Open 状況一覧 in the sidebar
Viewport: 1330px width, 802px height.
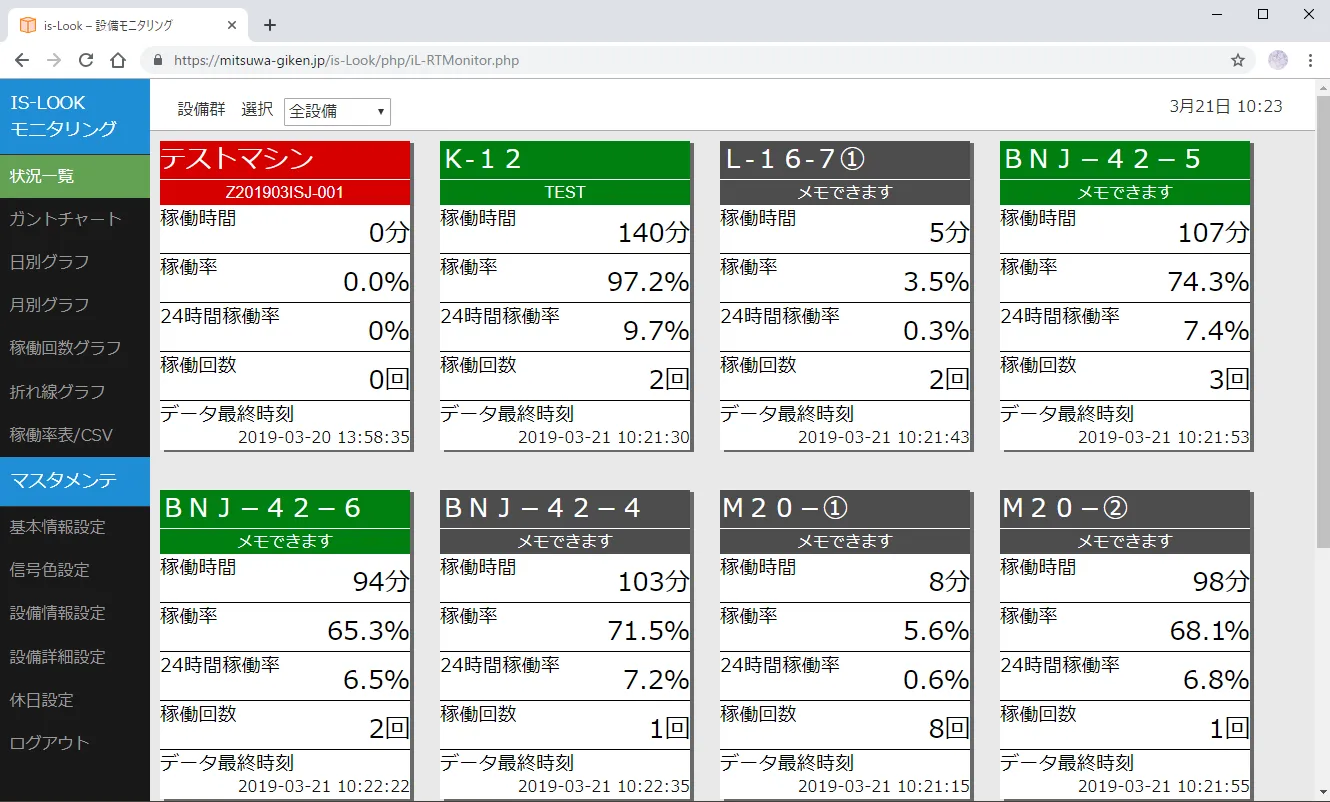point(75,176)
